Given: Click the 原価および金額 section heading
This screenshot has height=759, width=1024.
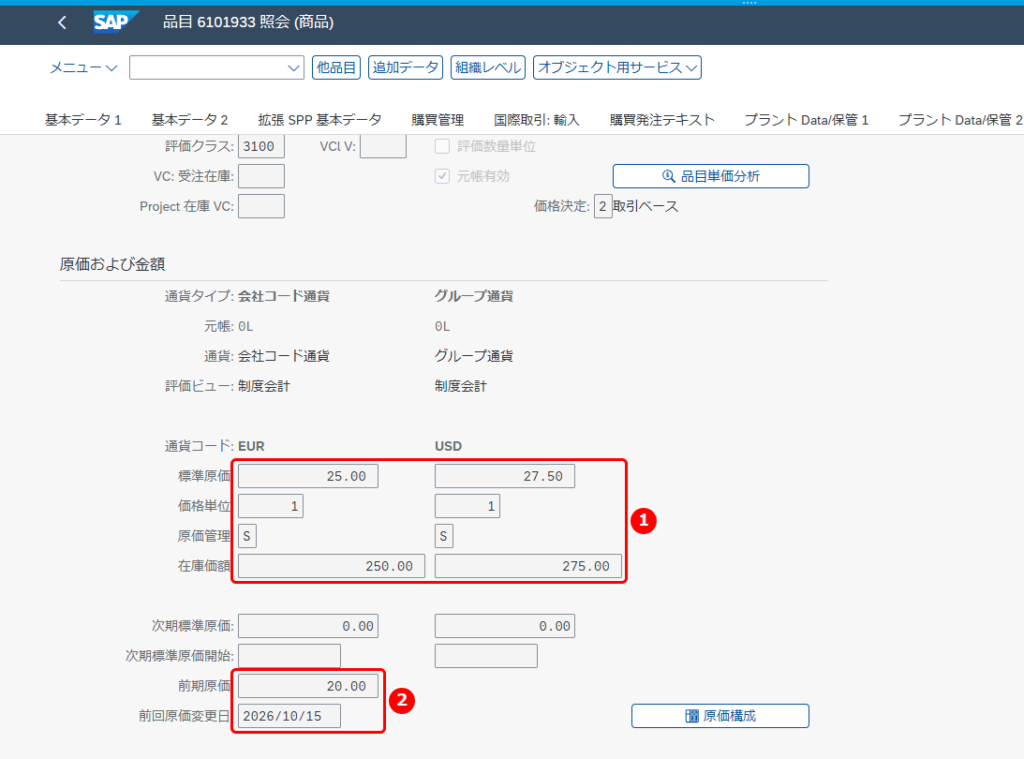Looking at the screenshot, I should point(112,264).
